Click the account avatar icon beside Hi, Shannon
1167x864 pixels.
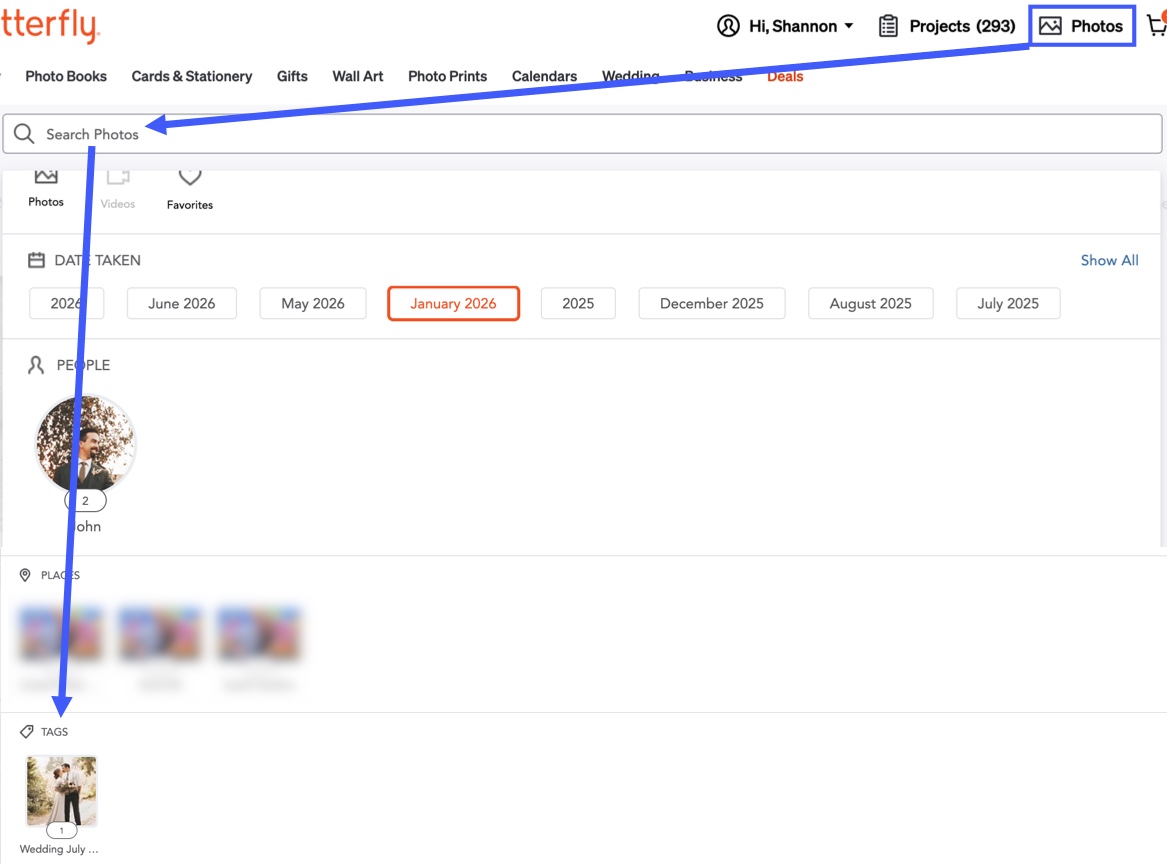pyautogui.click(x=728, y=26)
